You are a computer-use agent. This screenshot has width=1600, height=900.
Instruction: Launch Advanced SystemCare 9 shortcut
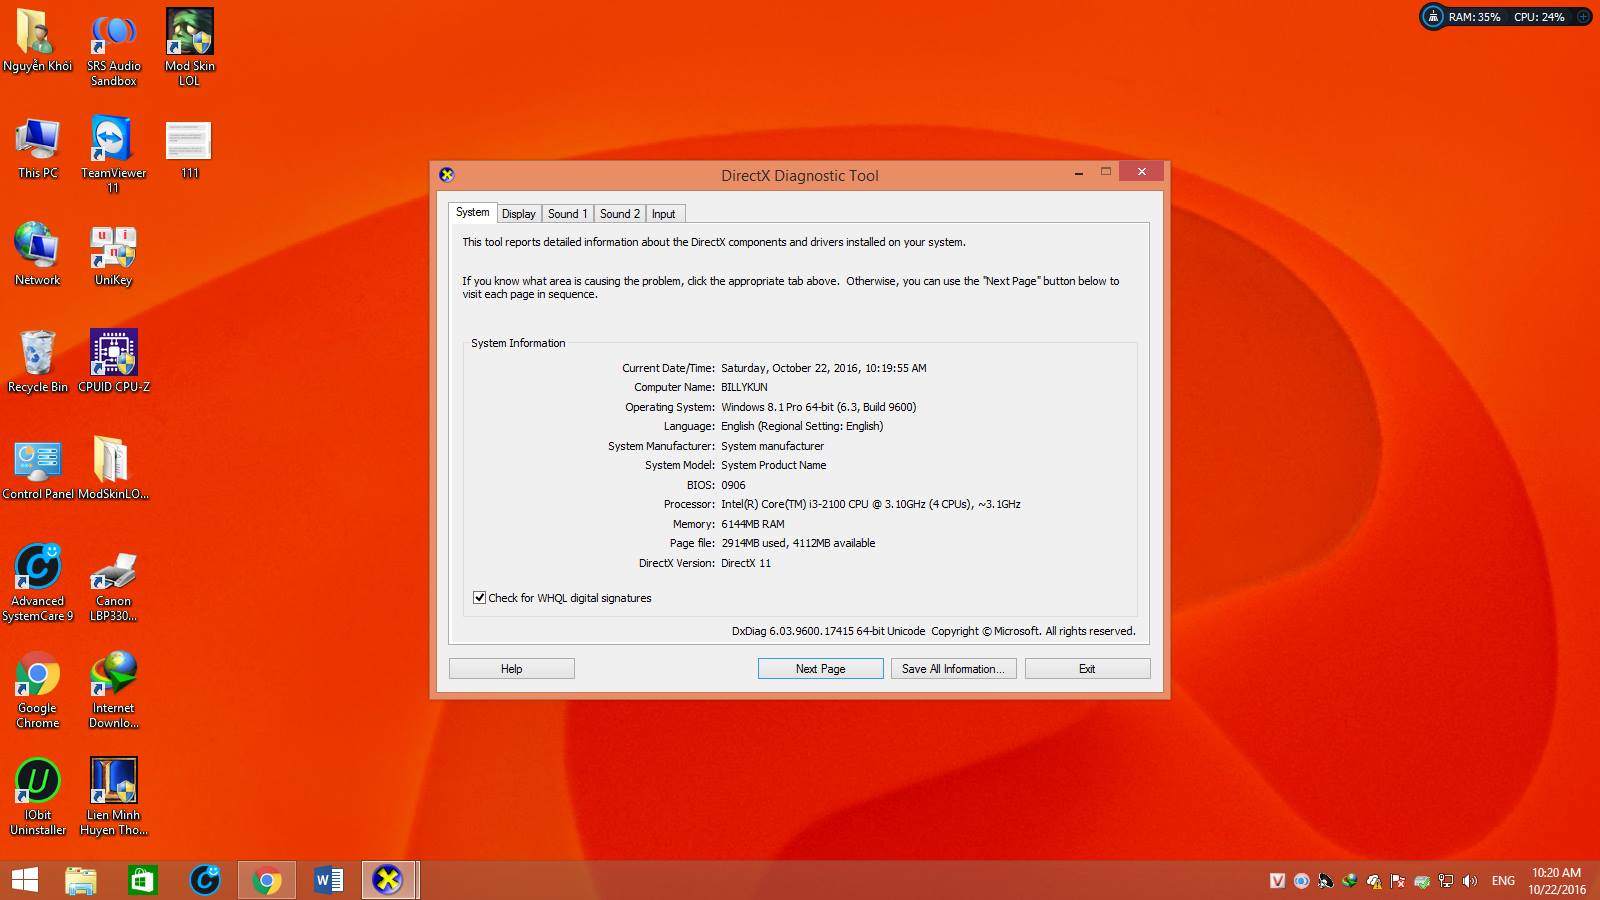pyautogui.click(x=37, y=568)
